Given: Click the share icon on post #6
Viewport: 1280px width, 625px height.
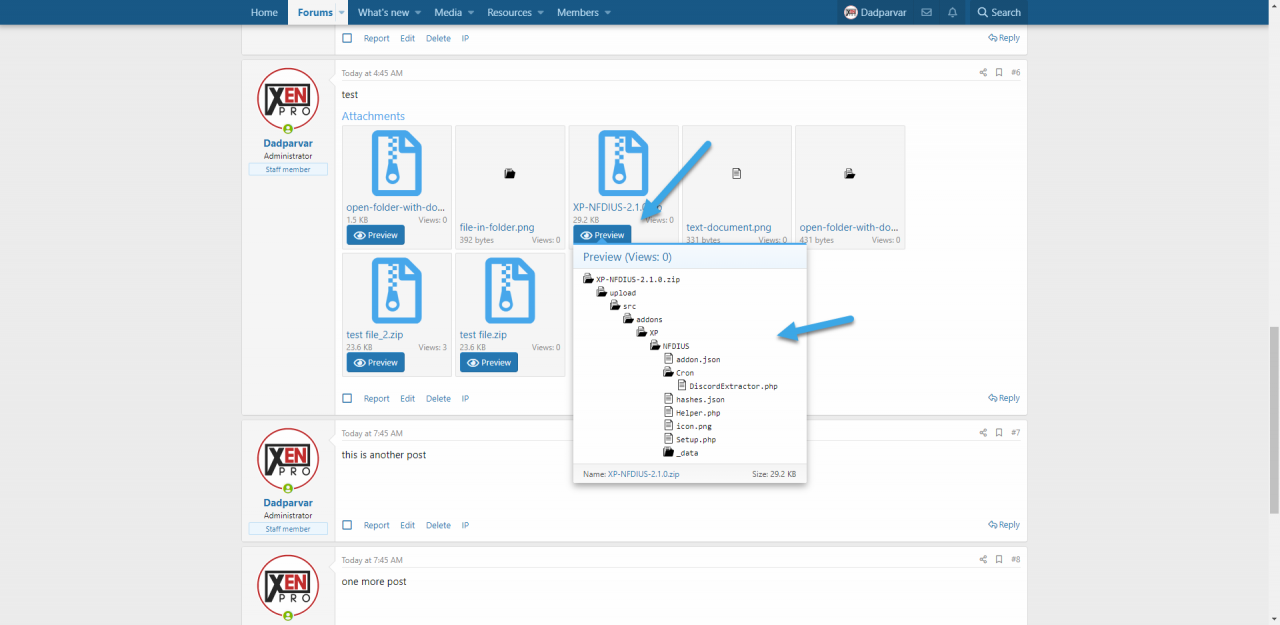Looking at the screenshot, I should [983, 73].
